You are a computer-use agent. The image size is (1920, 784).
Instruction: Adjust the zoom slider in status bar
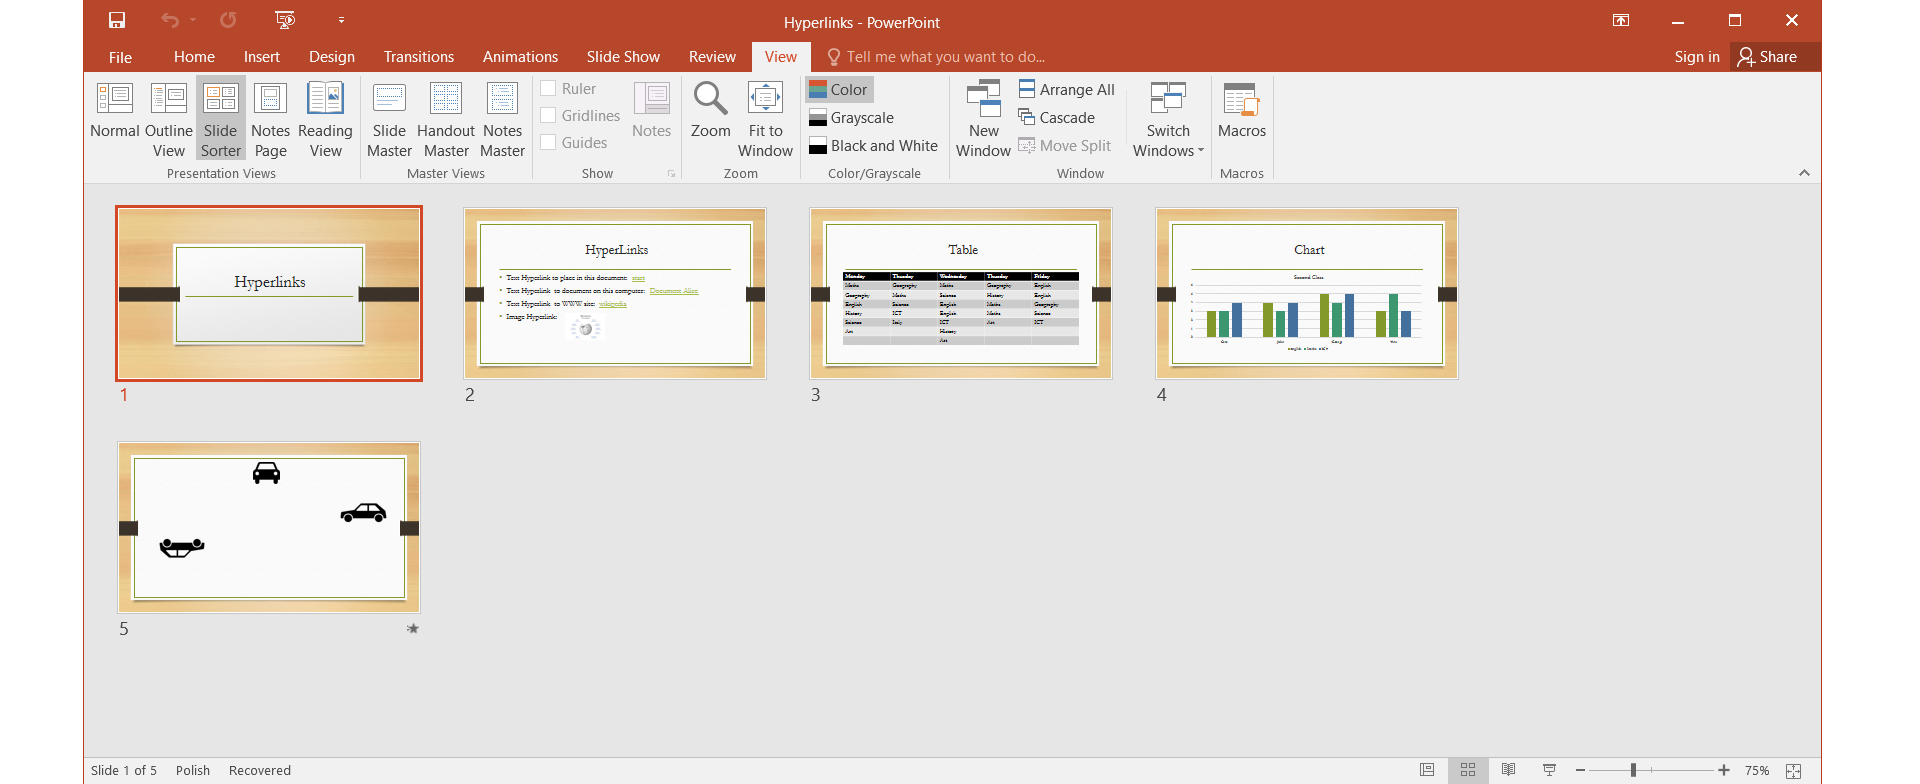click(1633, 770)
